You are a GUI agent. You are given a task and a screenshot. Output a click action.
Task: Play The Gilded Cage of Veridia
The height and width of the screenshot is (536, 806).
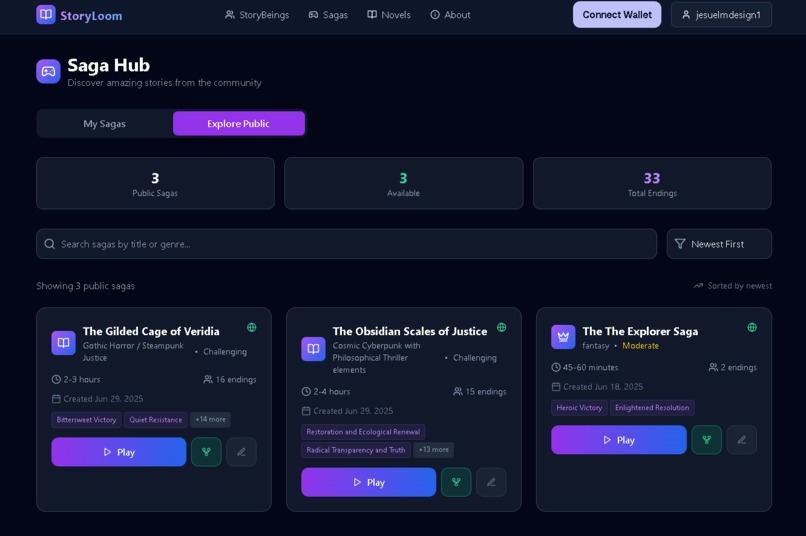point(119,452)
